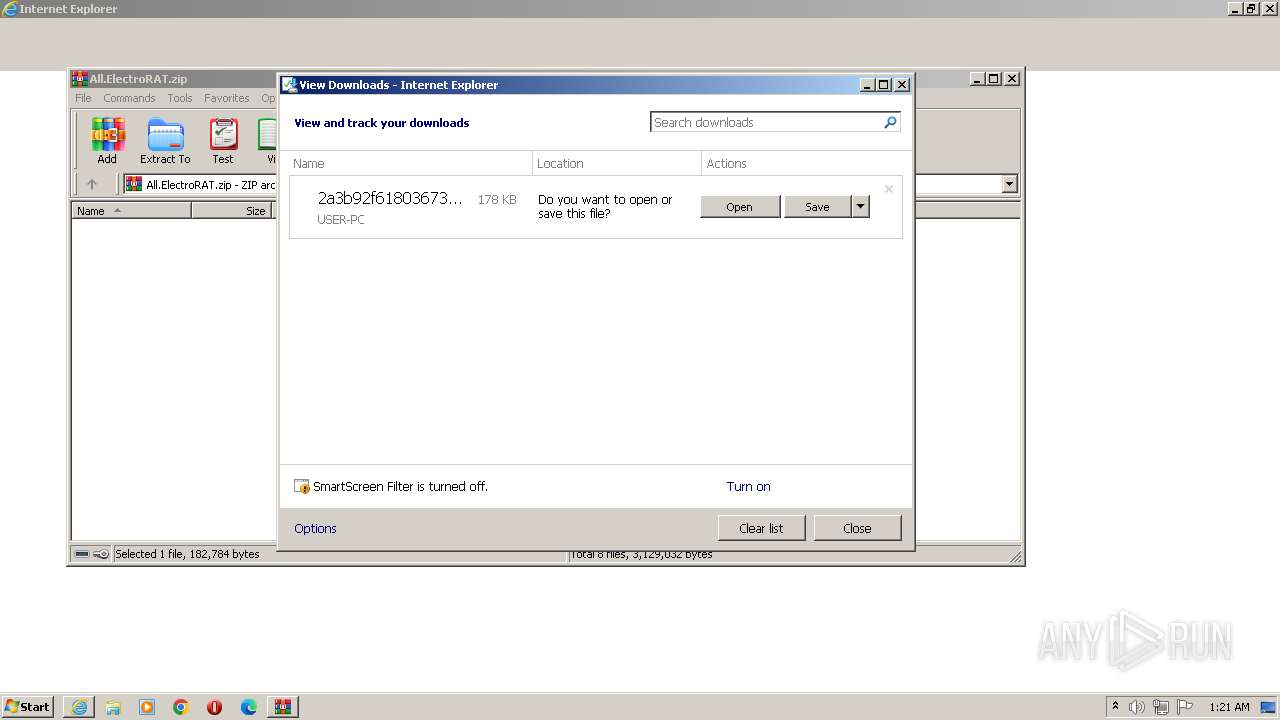The image size is (1280, 720).
Task: Sort by Name column in downloads
Action: tap(410, 163)
